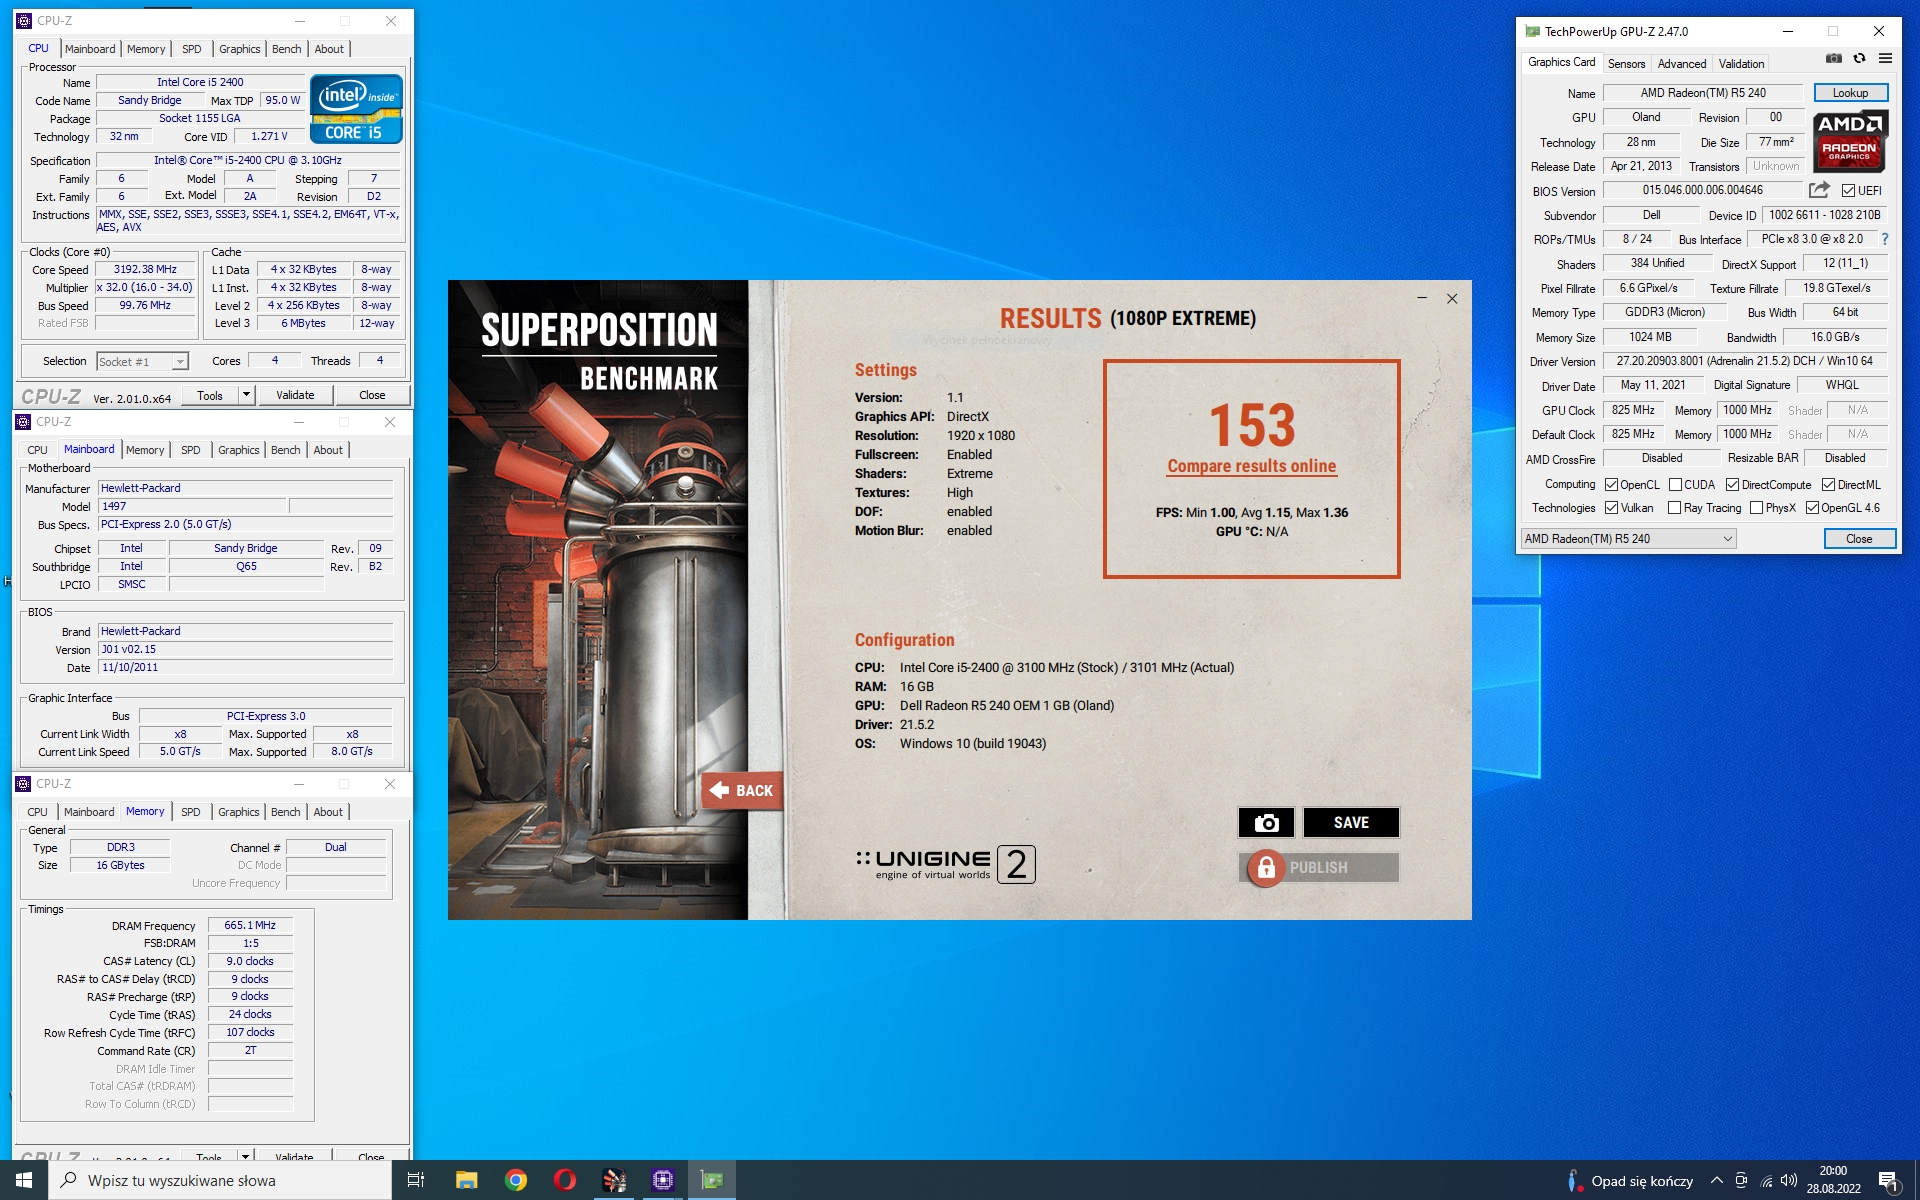The width and height of the screenshot is (1920, 1200).
Task: Open the AMD Radeon R5 240 GPU selector dropdown
Action: coord(1628,539)
